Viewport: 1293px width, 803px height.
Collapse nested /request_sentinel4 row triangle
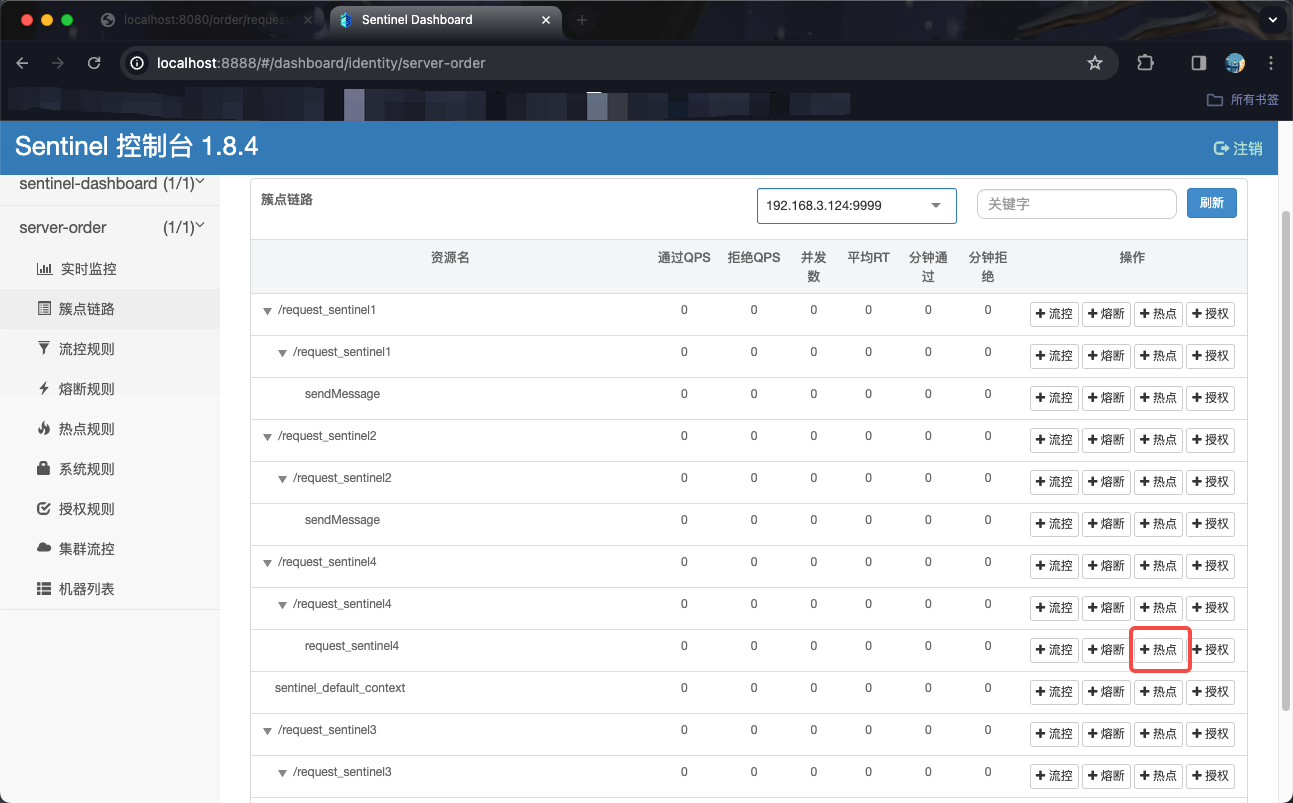283,605
